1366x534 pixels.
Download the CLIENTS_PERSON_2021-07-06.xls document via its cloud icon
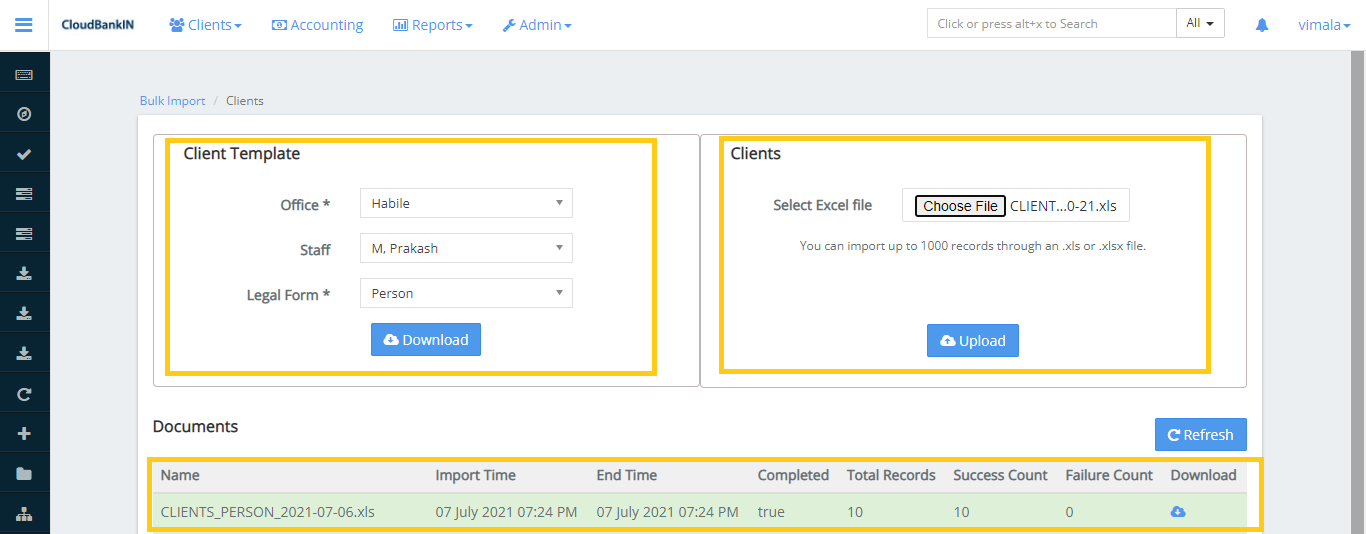coord(1178,512)
